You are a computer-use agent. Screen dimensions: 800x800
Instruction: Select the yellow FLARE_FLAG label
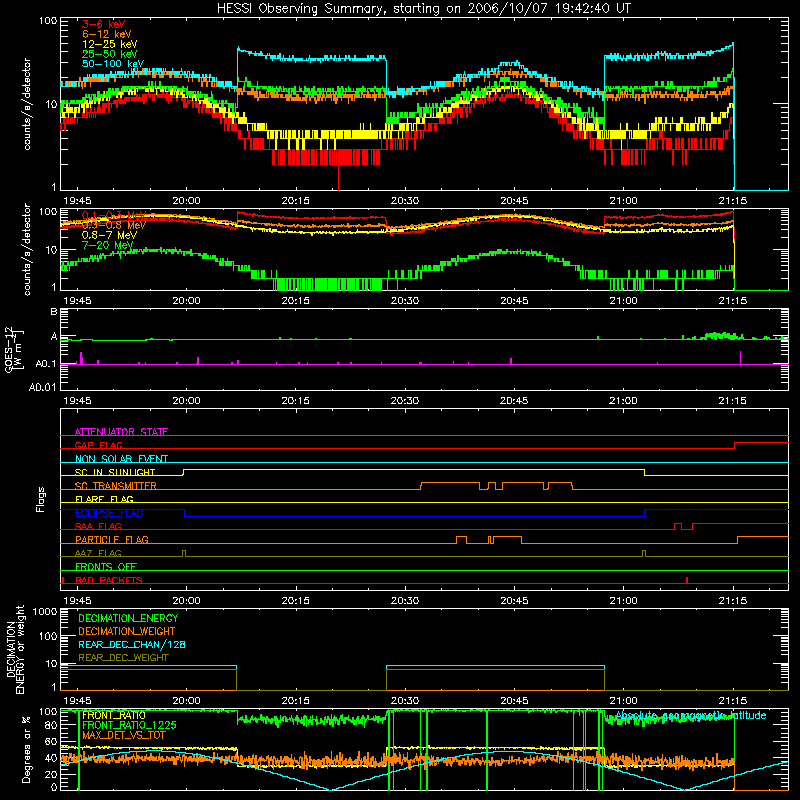pyautogui.click(x=104, y=499)
